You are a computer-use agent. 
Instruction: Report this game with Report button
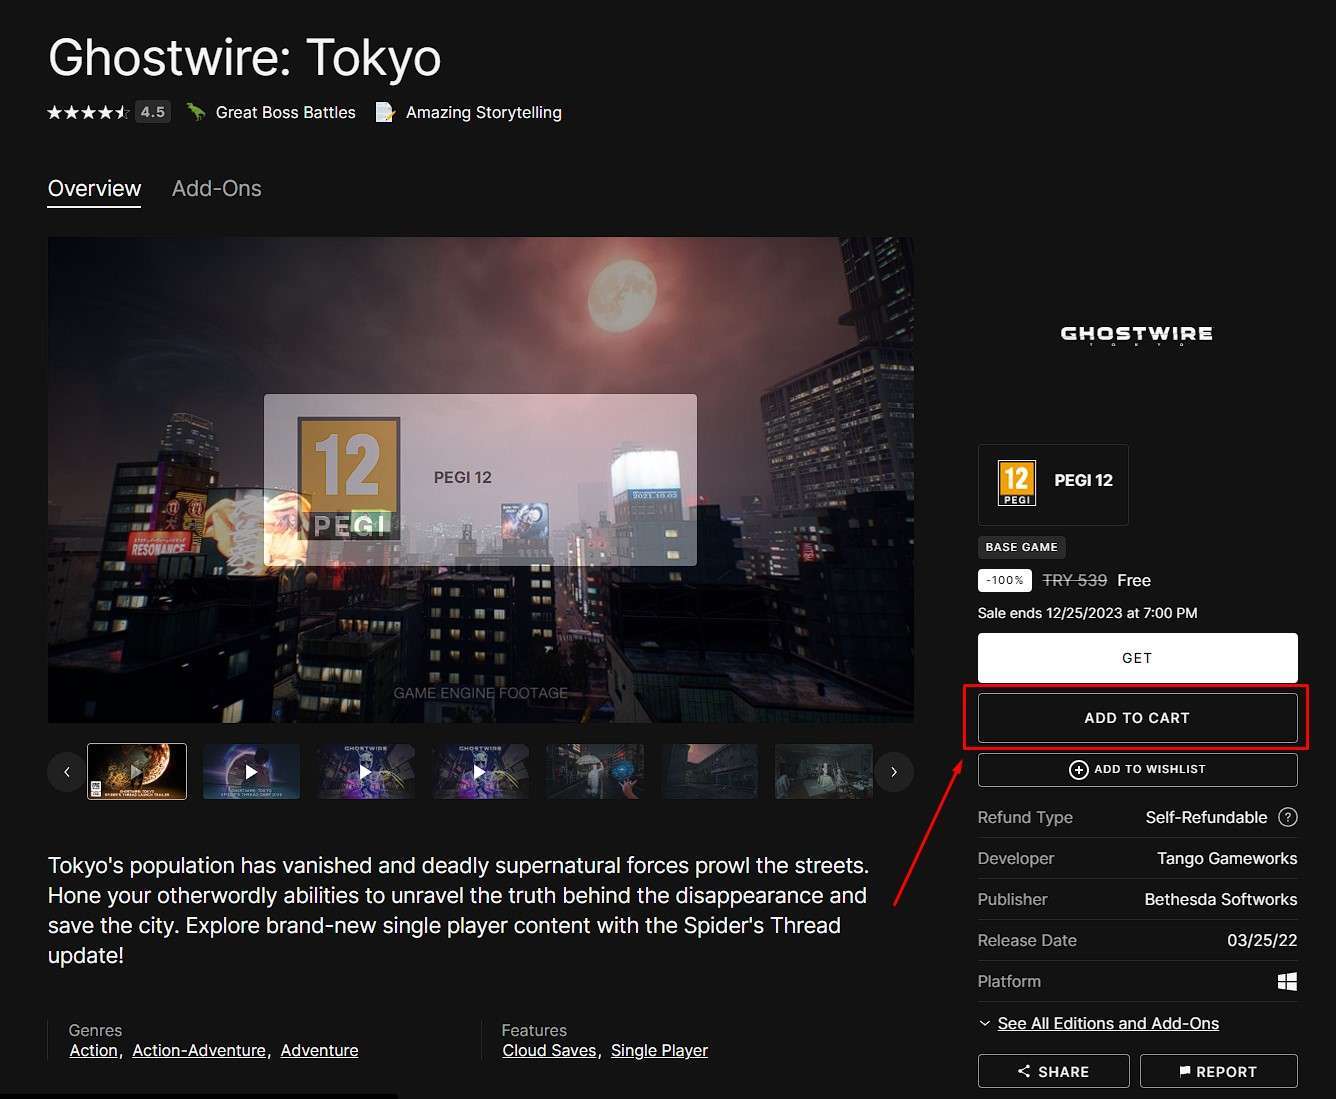pos(1218,1071)
